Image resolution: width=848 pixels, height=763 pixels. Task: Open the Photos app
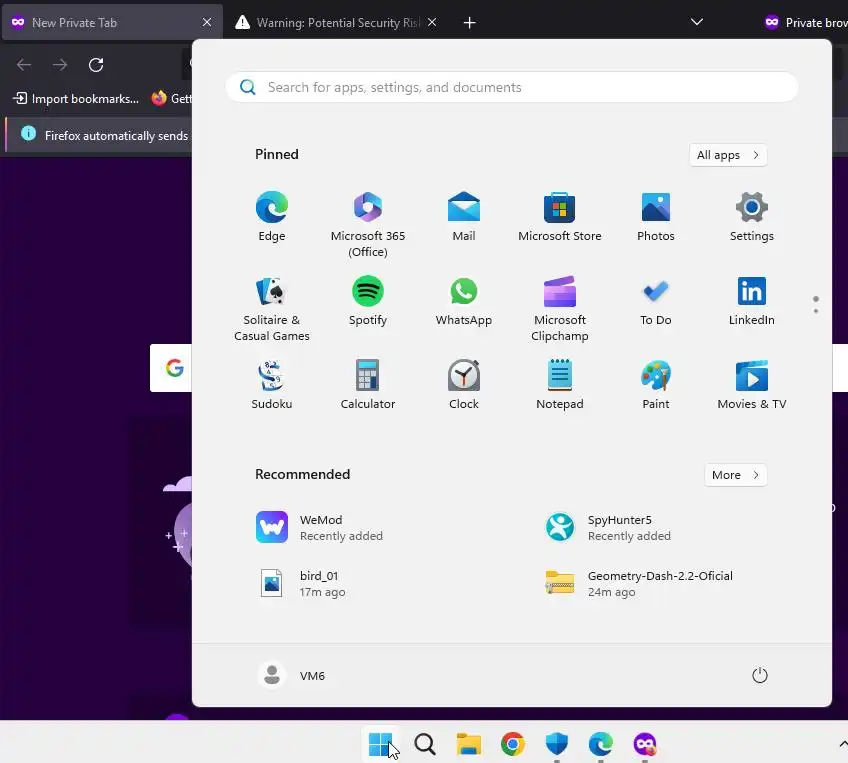click(x=655, y=216)
